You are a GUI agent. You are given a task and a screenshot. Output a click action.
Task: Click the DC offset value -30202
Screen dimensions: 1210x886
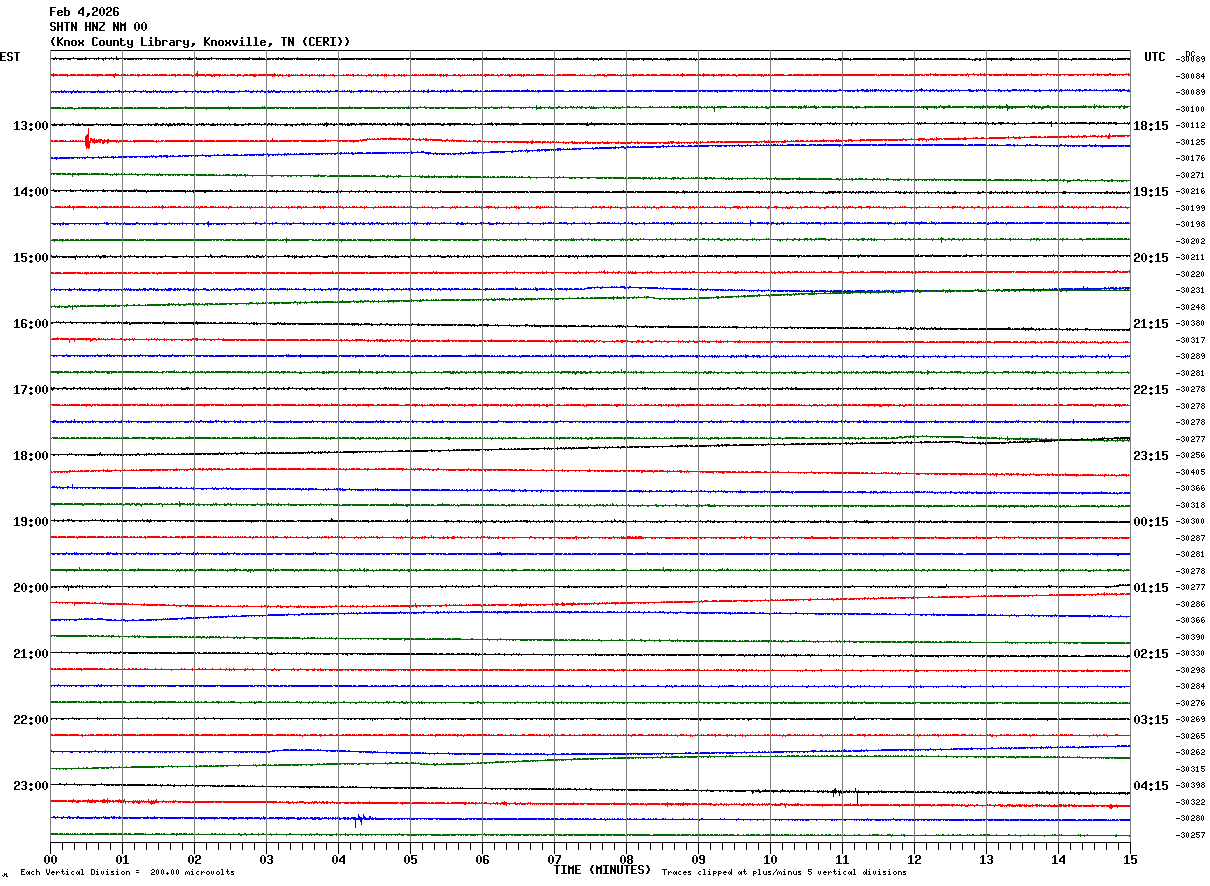coord(1191,241)
